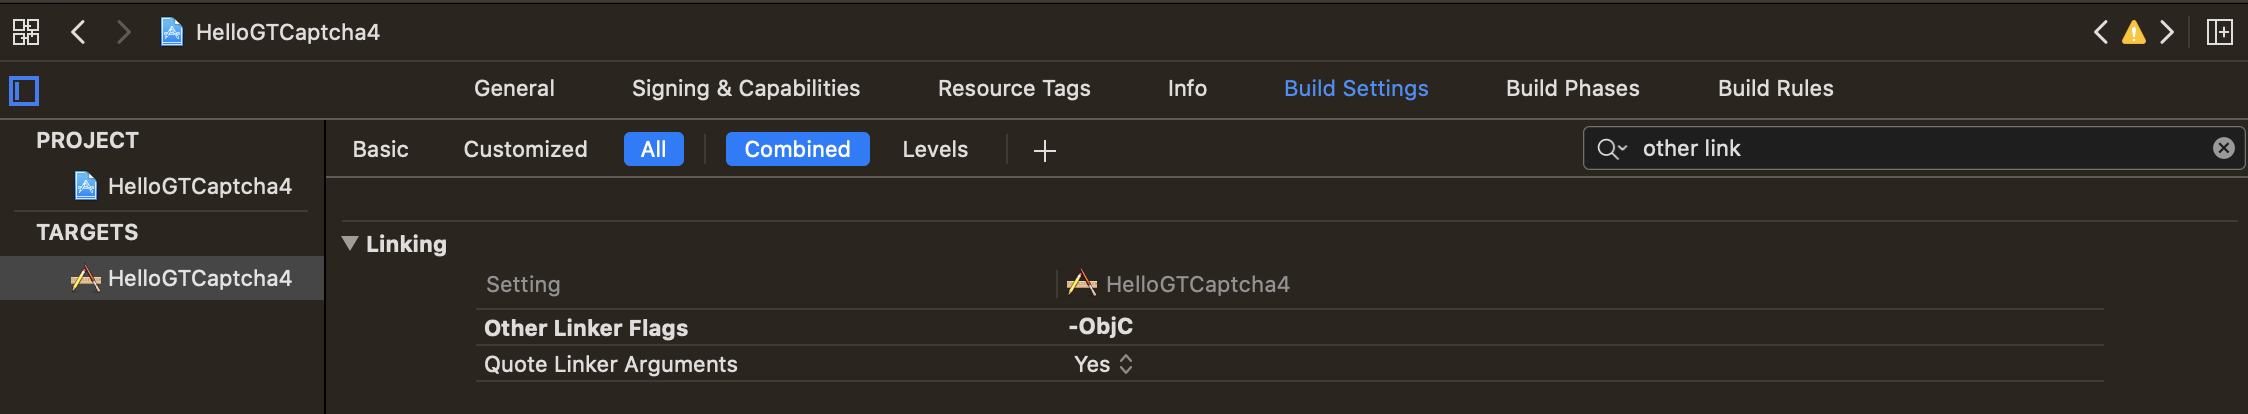Clear the 'other link' search text
The width and height of the screenshot is (2248, 414).
tap(2224, 148)
